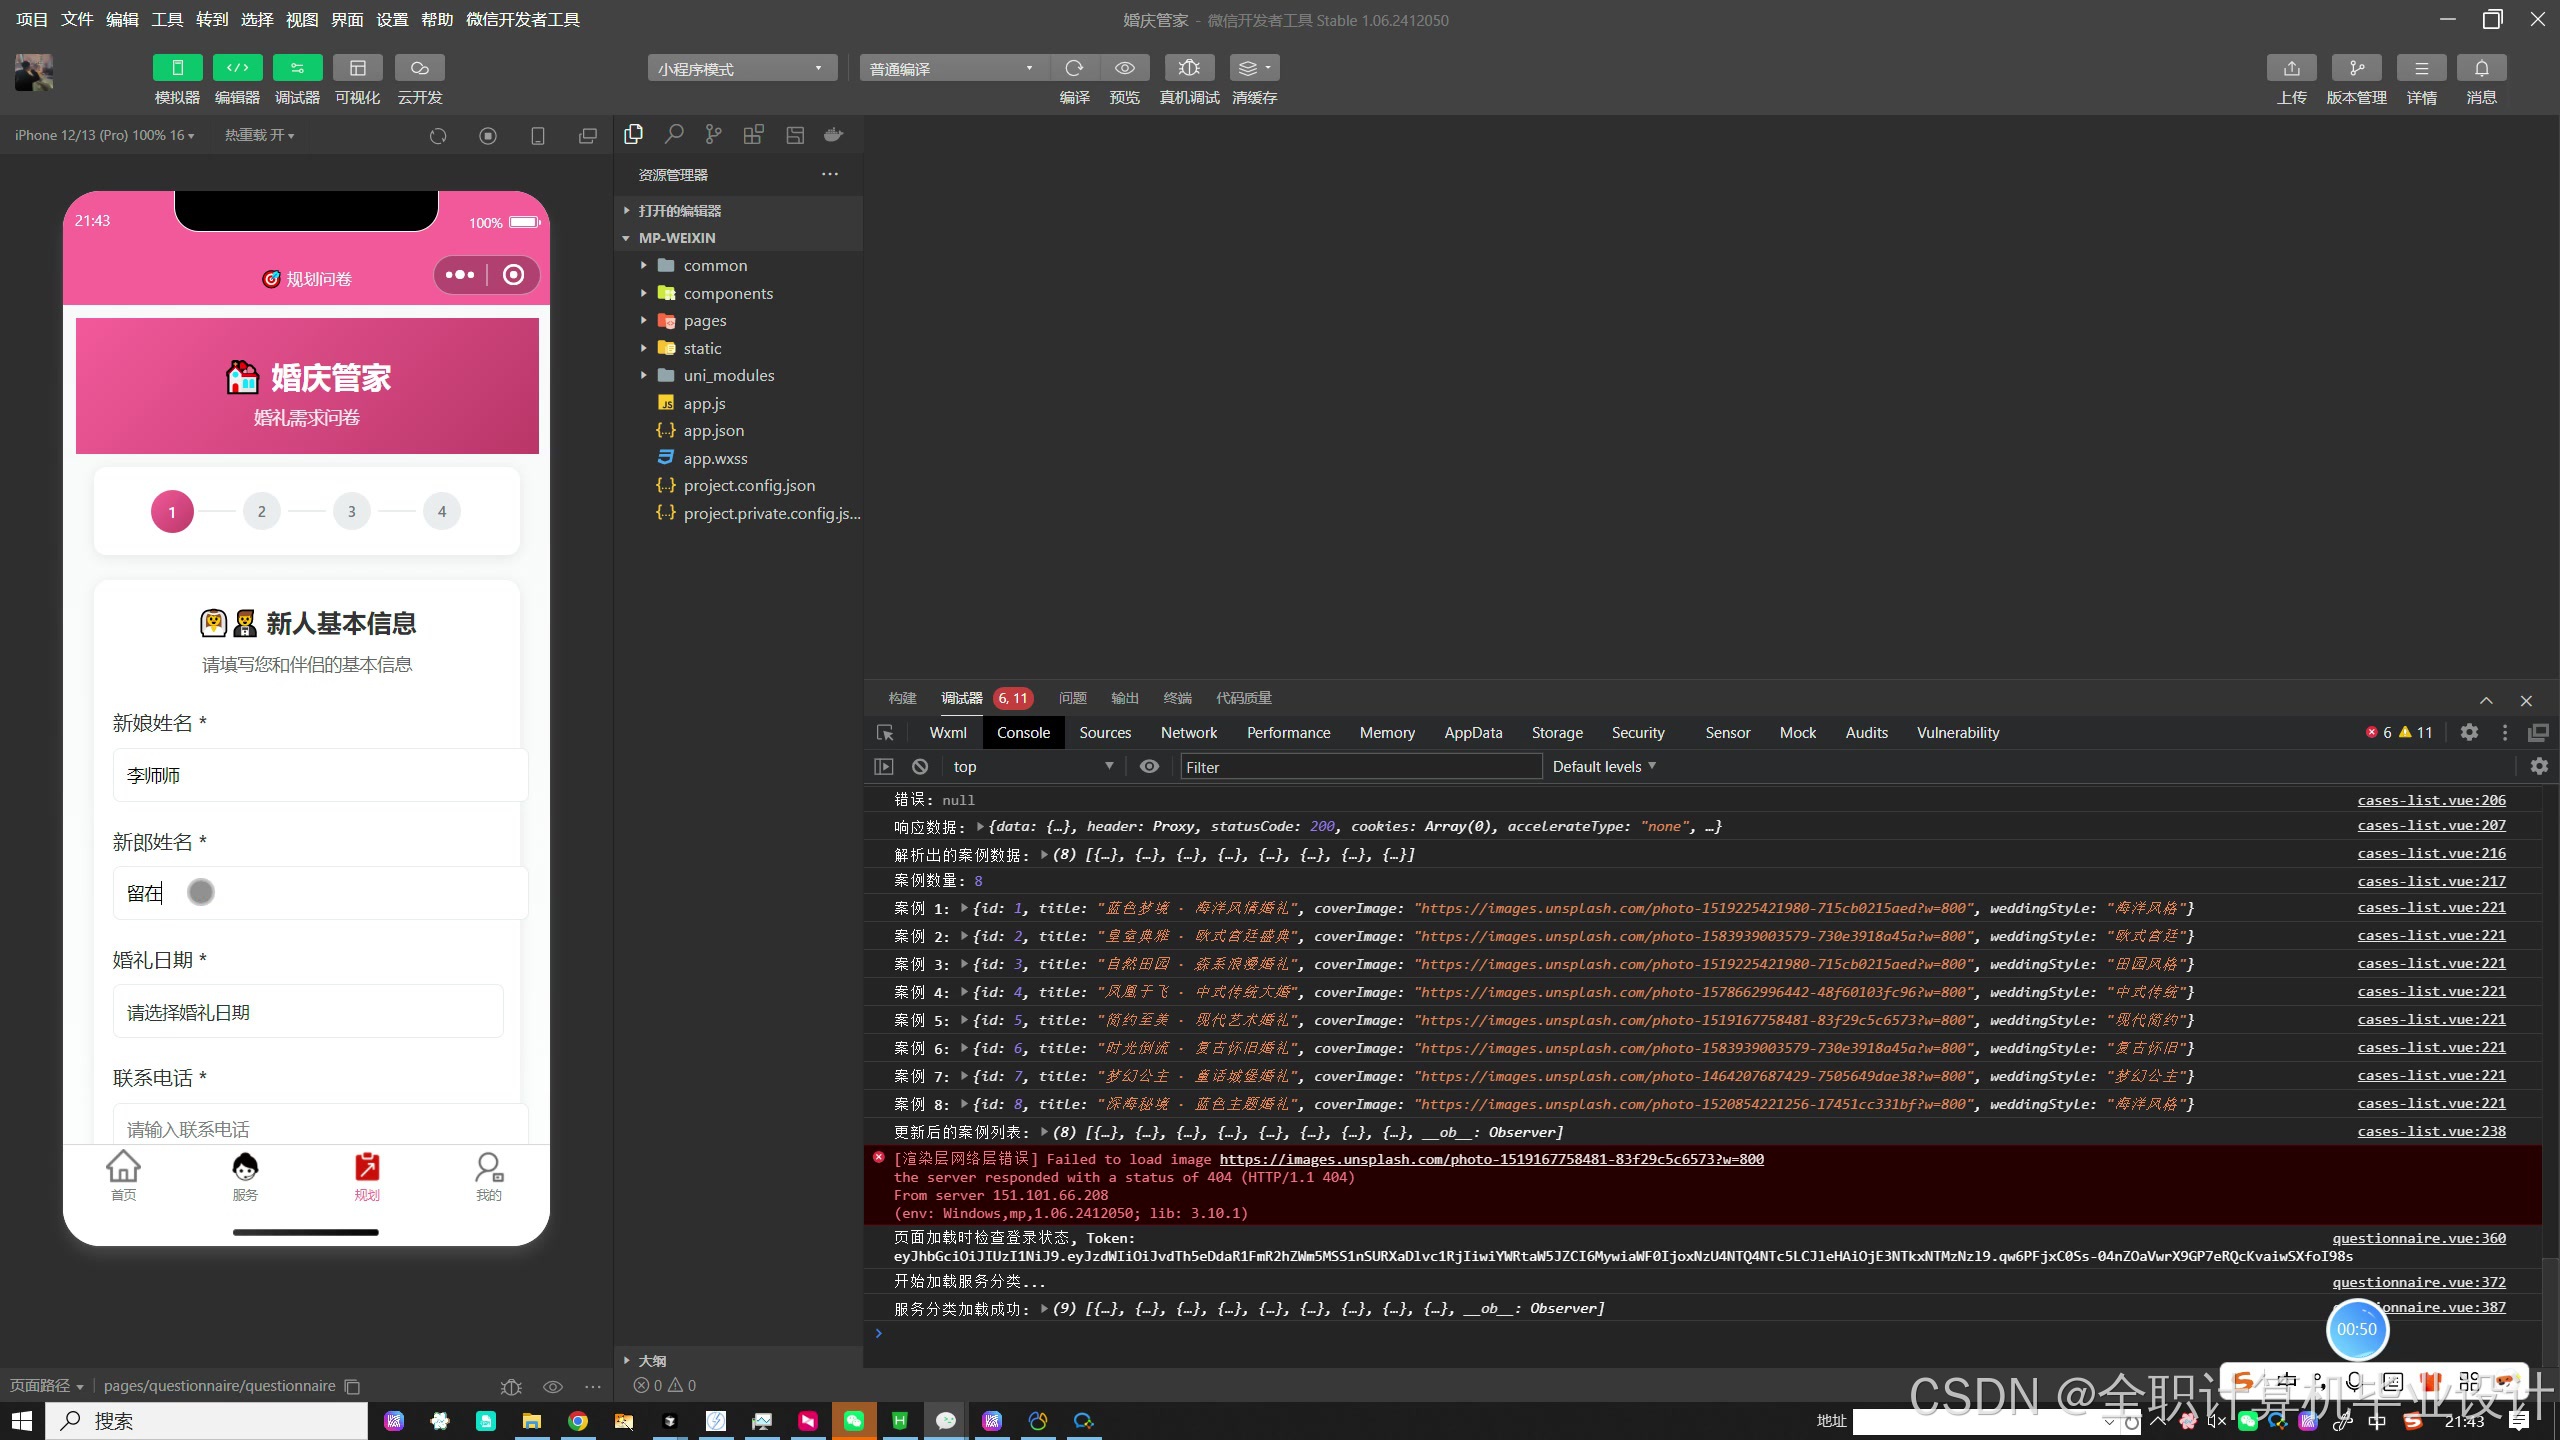Click the clear console icon
Viewport: 2560px width, 1440px height.
[920, 767]
